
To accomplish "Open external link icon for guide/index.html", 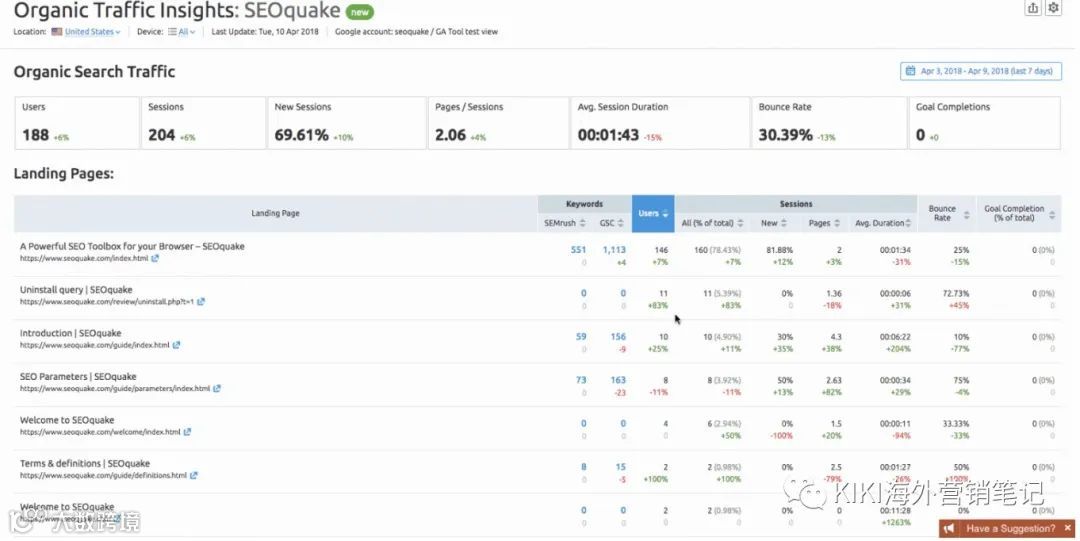I will [176, 345].
